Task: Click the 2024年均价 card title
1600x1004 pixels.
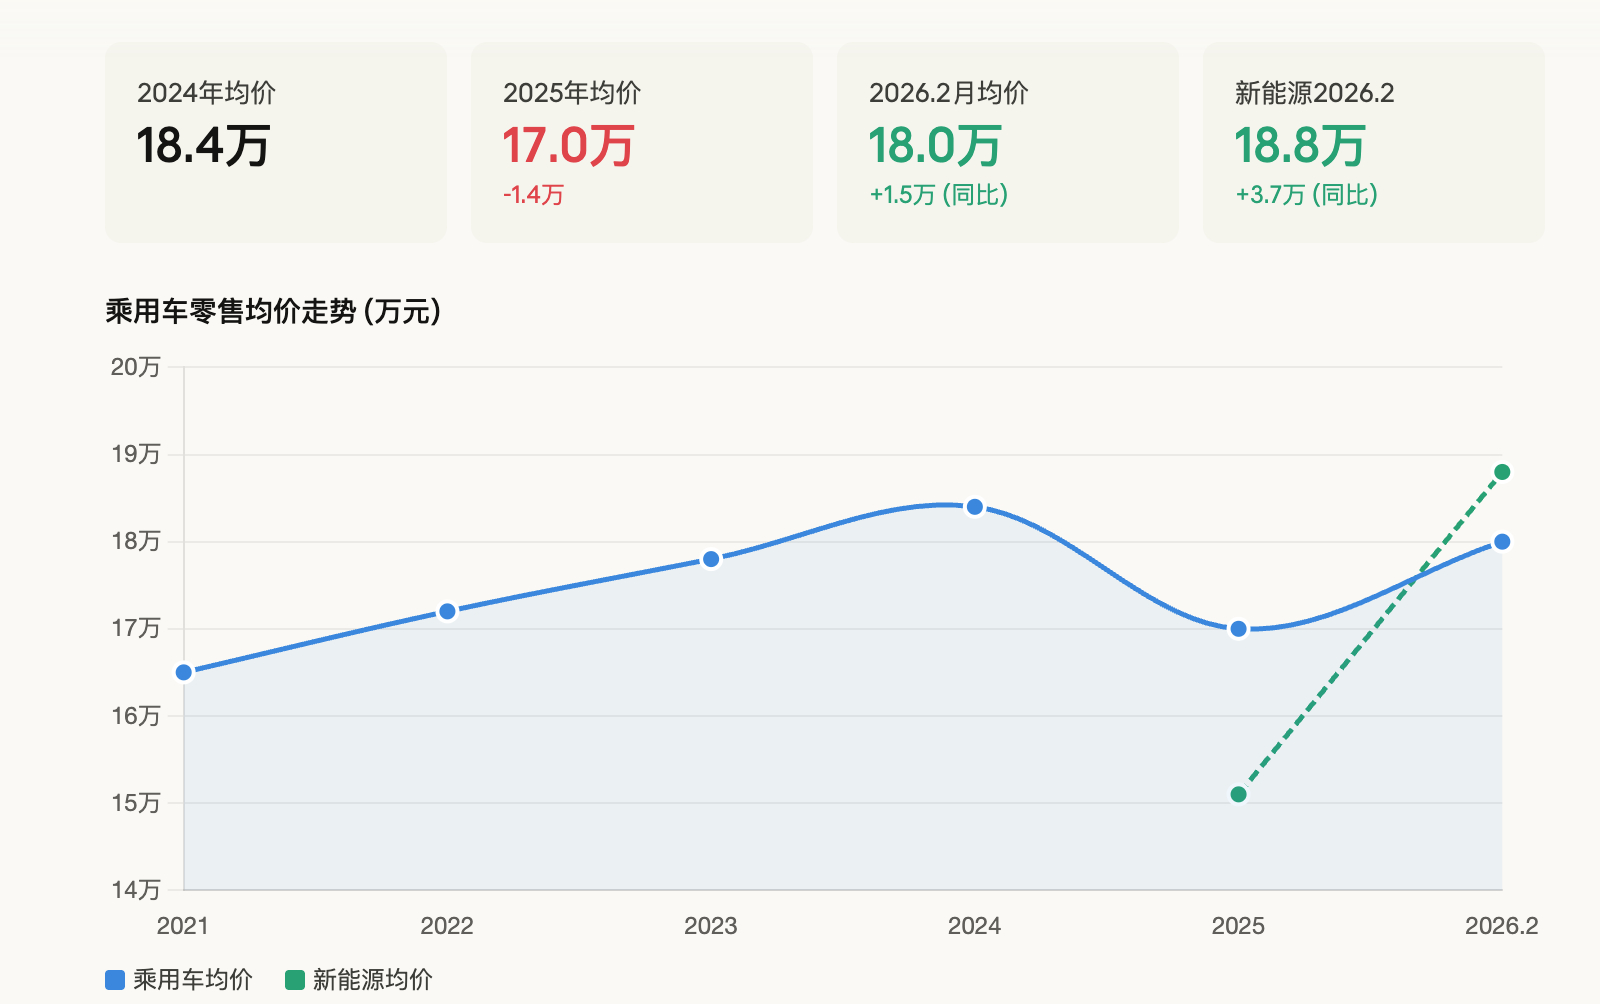Action: [206, 93]
